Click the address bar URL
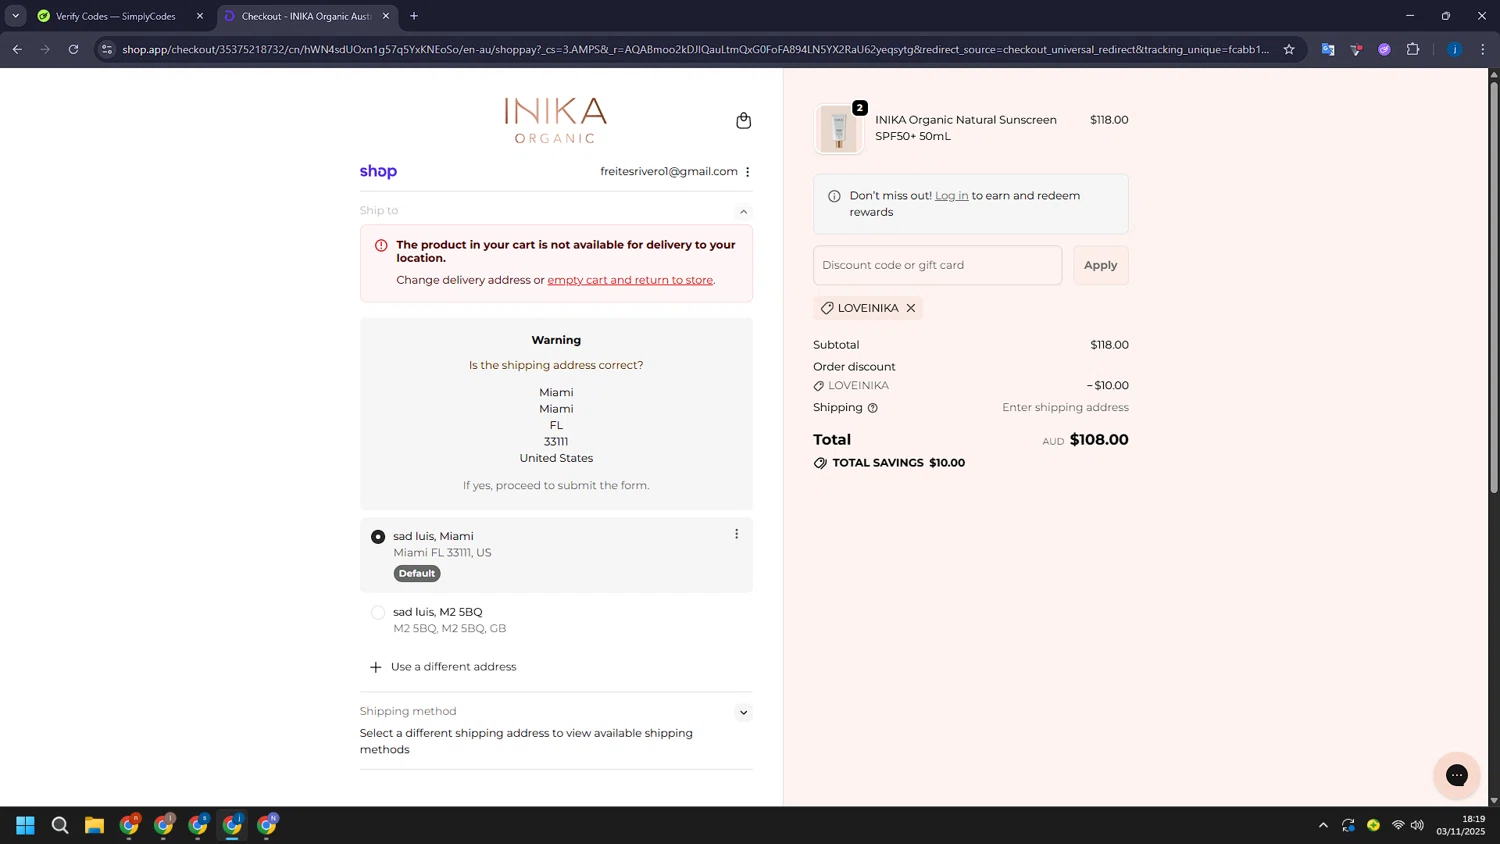Screen dimensions: 1500x844 [x=695, y=49]
